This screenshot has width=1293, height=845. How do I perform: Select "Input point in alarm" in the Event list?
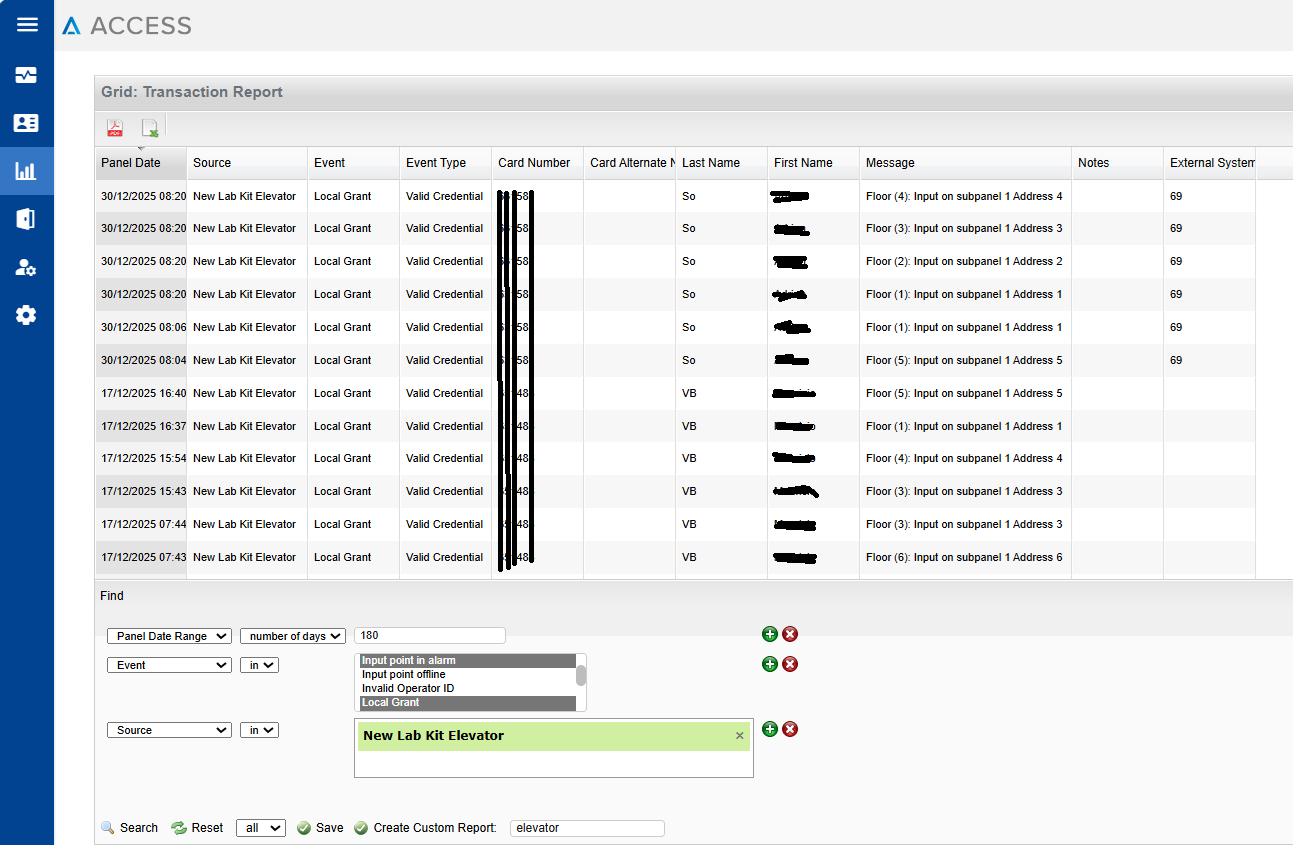[467, 660]
